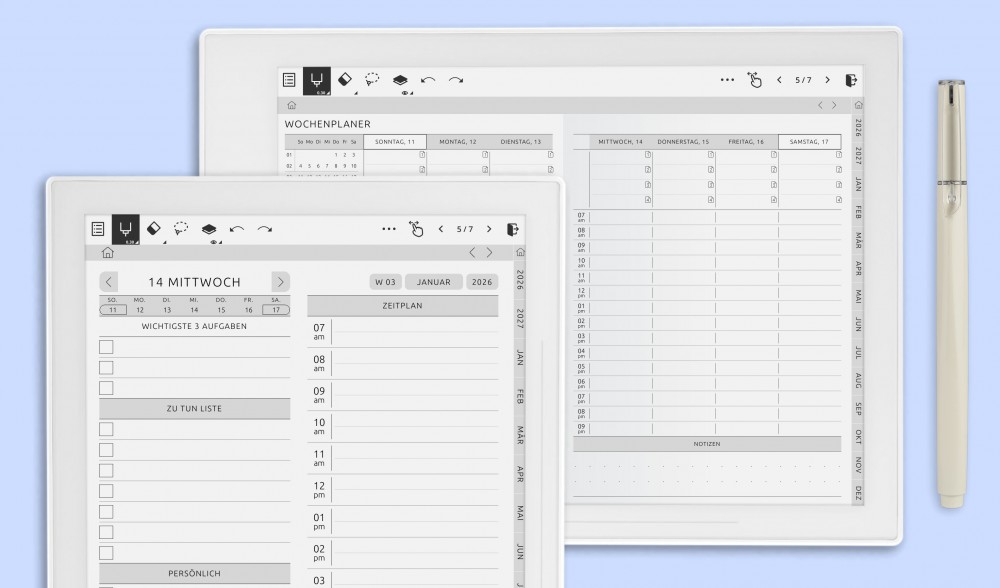Open the Eraser tool
Image resolution: width=1000 pixels, height=588 pixels.
click(154, 228)
